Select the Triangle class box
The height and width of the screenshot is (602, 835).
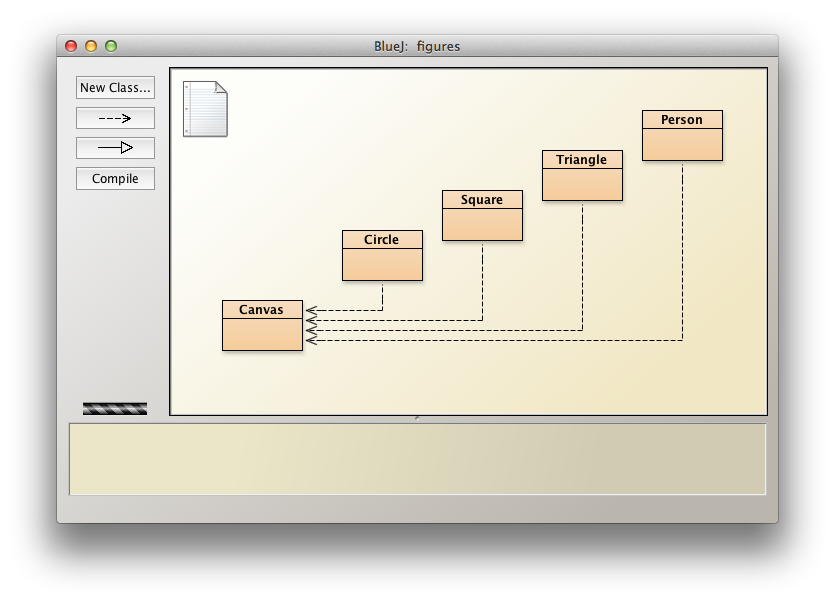click(582, 184)
